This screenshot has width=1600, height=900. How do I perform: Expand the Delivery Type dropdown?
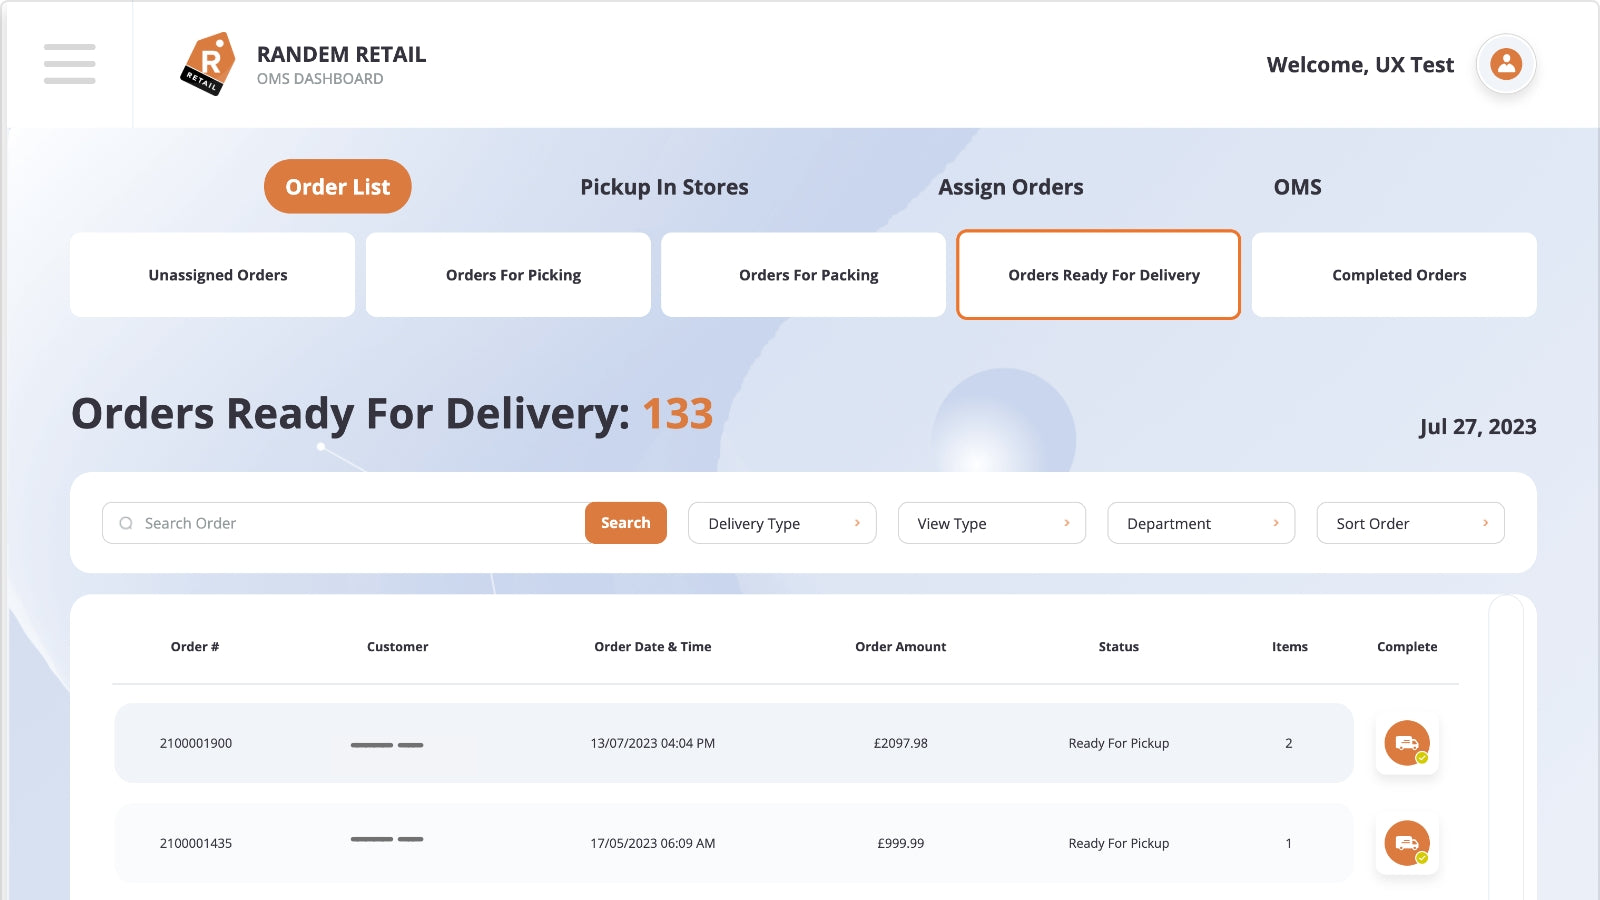pos(782,523)
